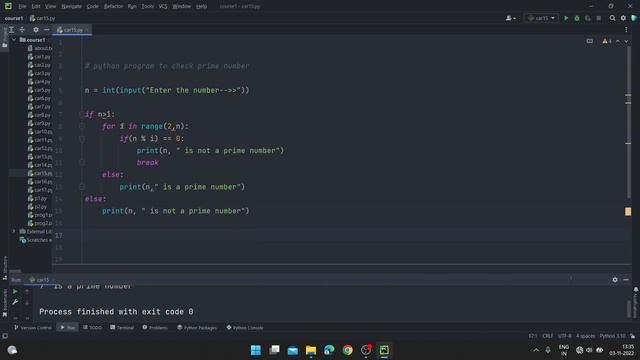Screen dimensions: 640x360
Task: Open the TODO tool window
Action: pos(92,328)
